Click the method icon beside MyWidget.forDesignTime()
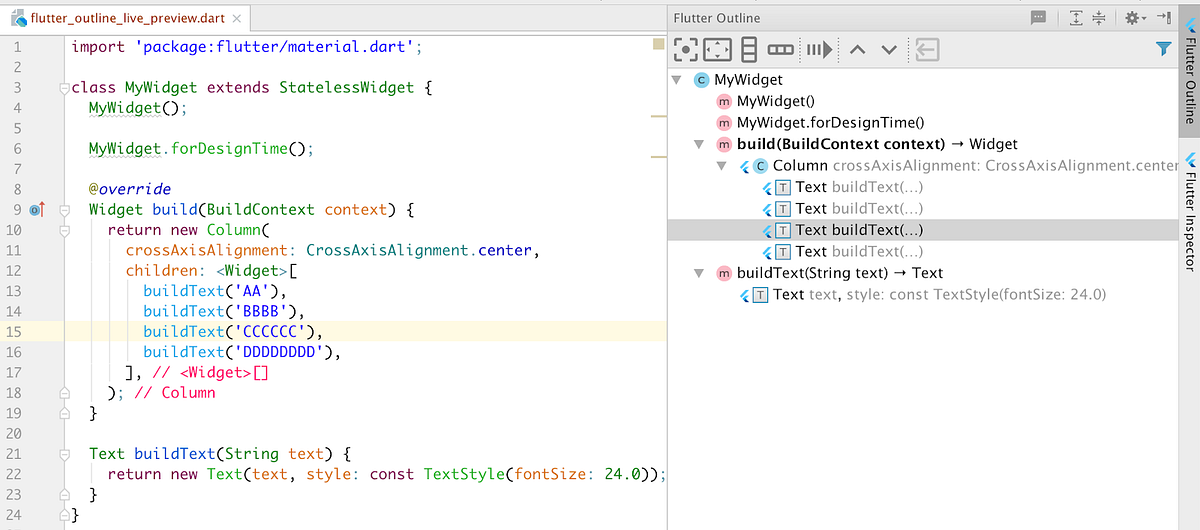Viewport: 1200px width, 530px height. (723, 123)
